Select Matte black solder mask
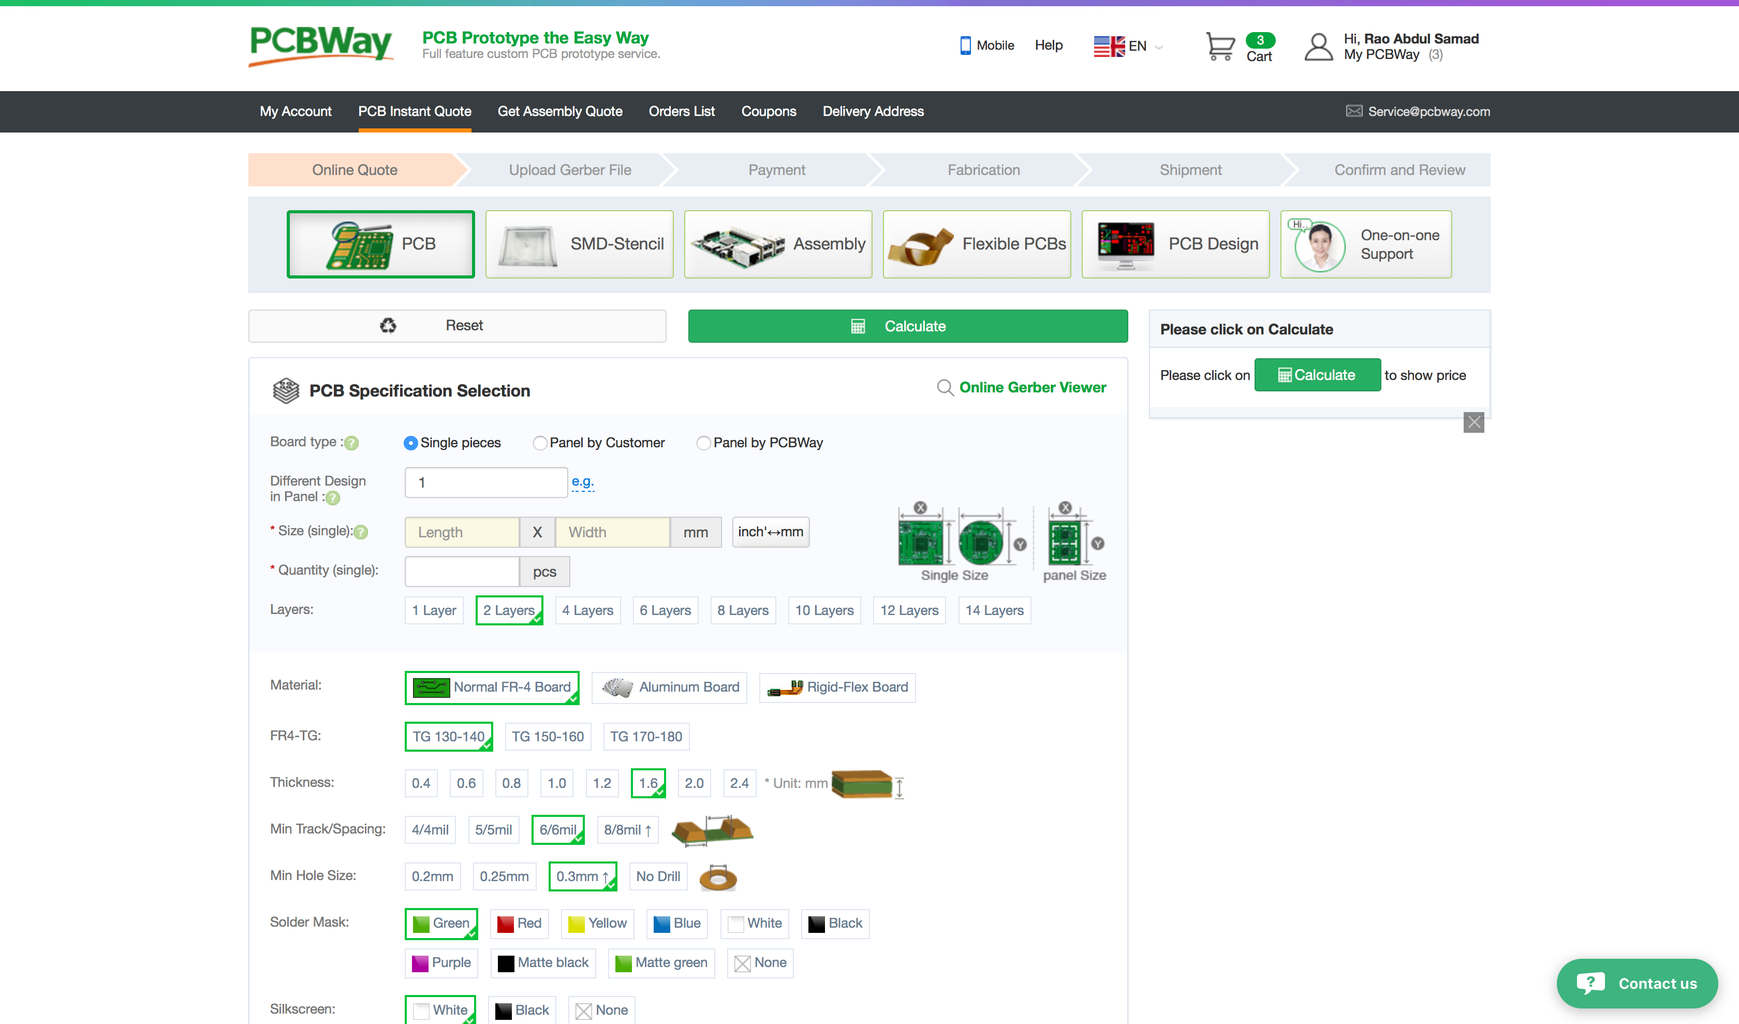 [x=543, y=963]
